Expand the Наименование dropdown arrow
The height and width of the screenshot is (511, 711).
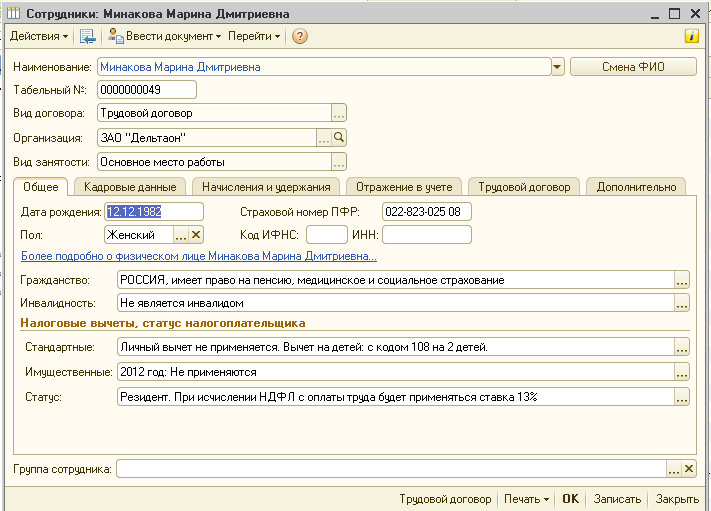coord(558,67)
